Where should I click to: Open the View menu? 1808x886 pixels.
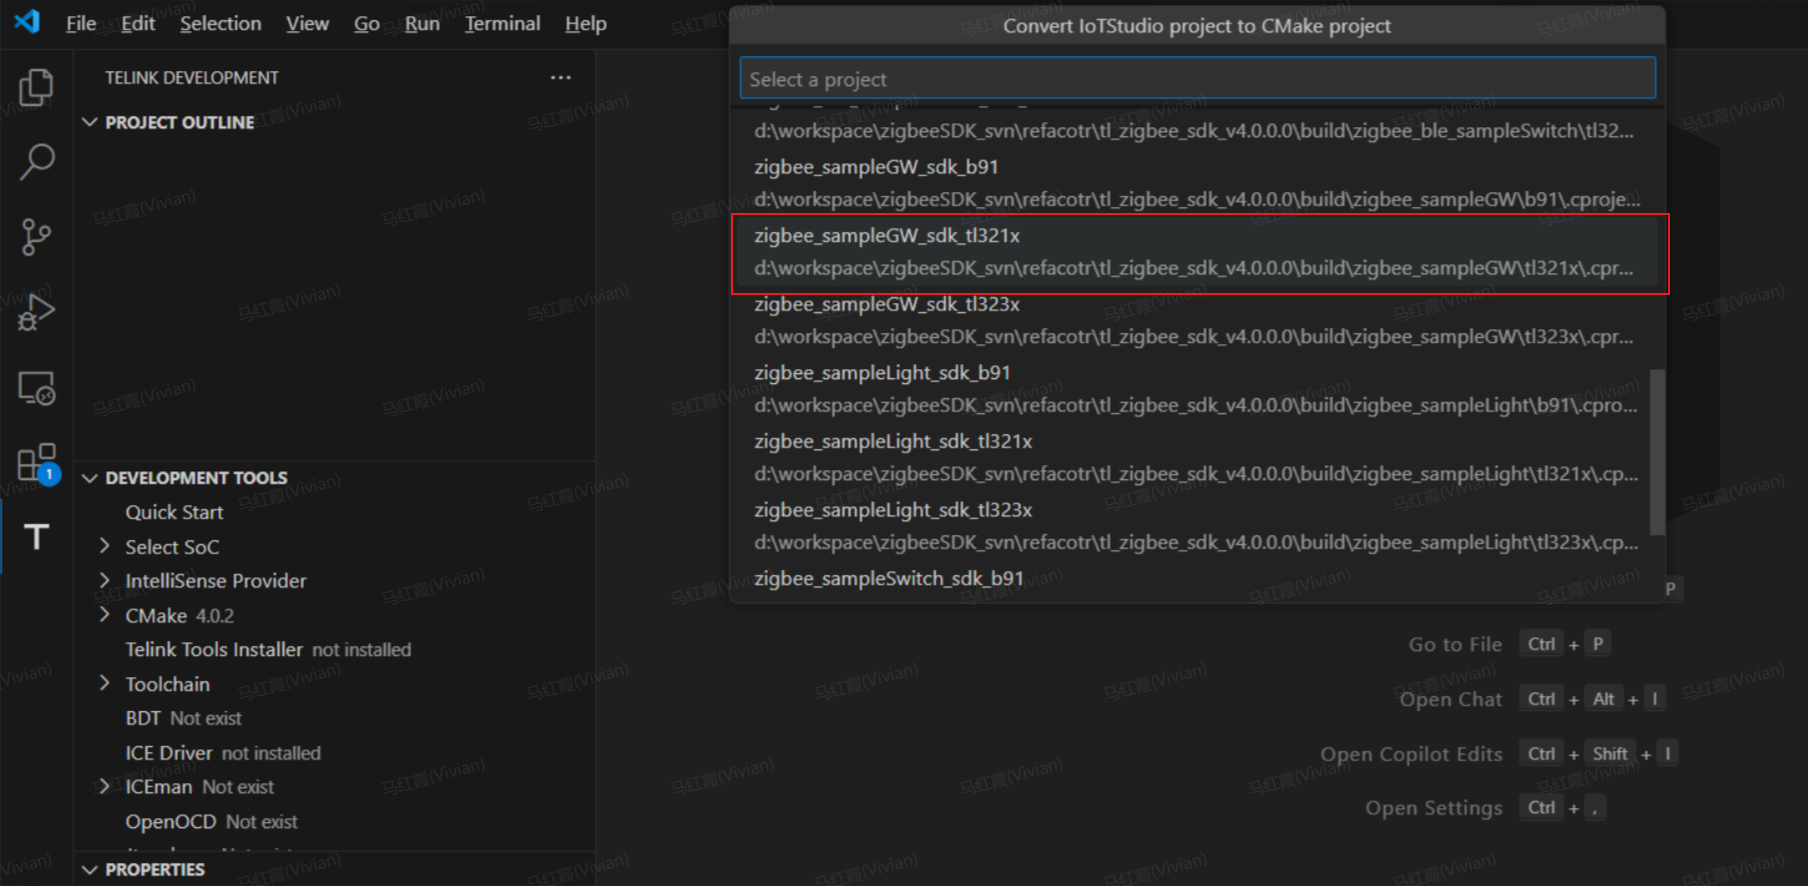[307, 23]
